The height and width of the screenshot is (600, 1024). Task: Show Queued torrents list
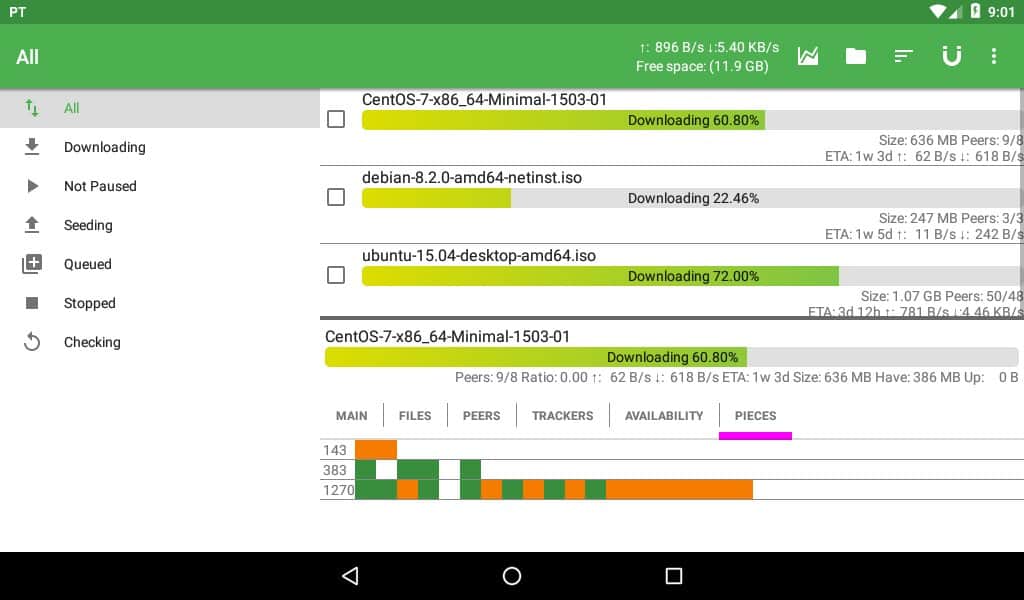pyautogui.click(x=88, y=264)
